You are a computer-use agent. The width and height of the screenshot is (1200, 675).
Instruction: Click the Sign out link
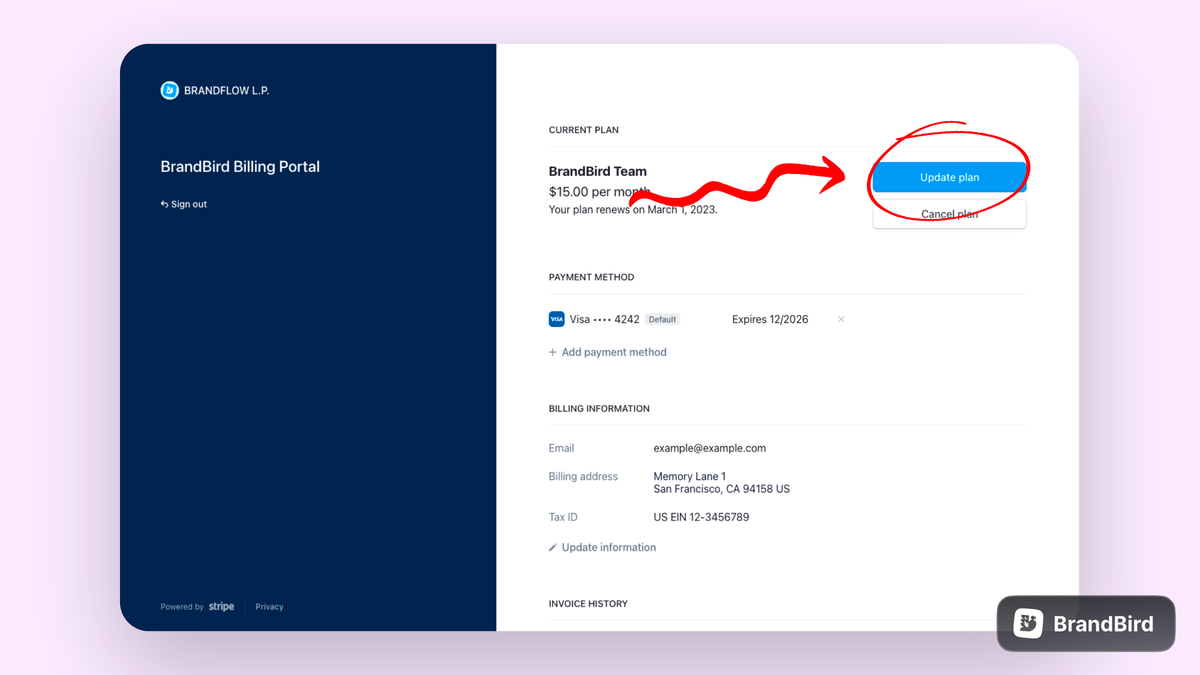184,204
